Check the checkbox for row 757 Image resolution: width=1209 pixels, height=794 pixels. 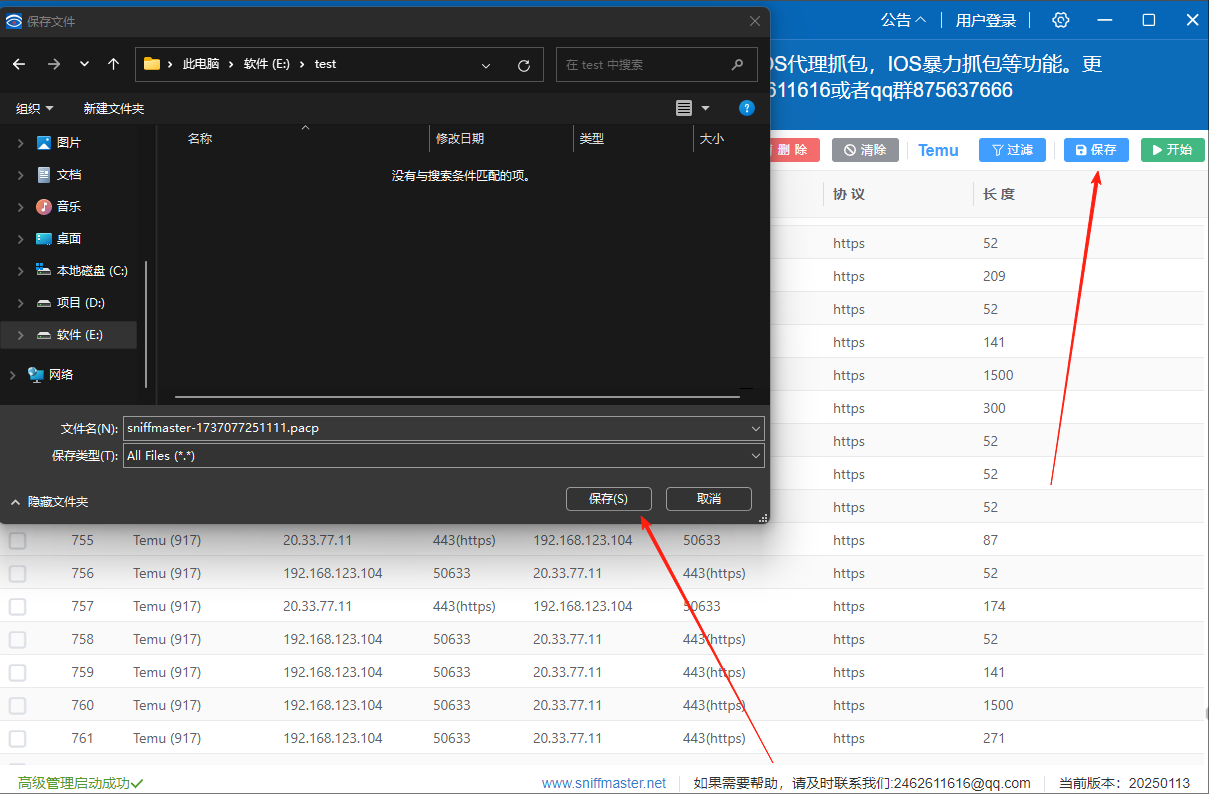tap(18, 607)
